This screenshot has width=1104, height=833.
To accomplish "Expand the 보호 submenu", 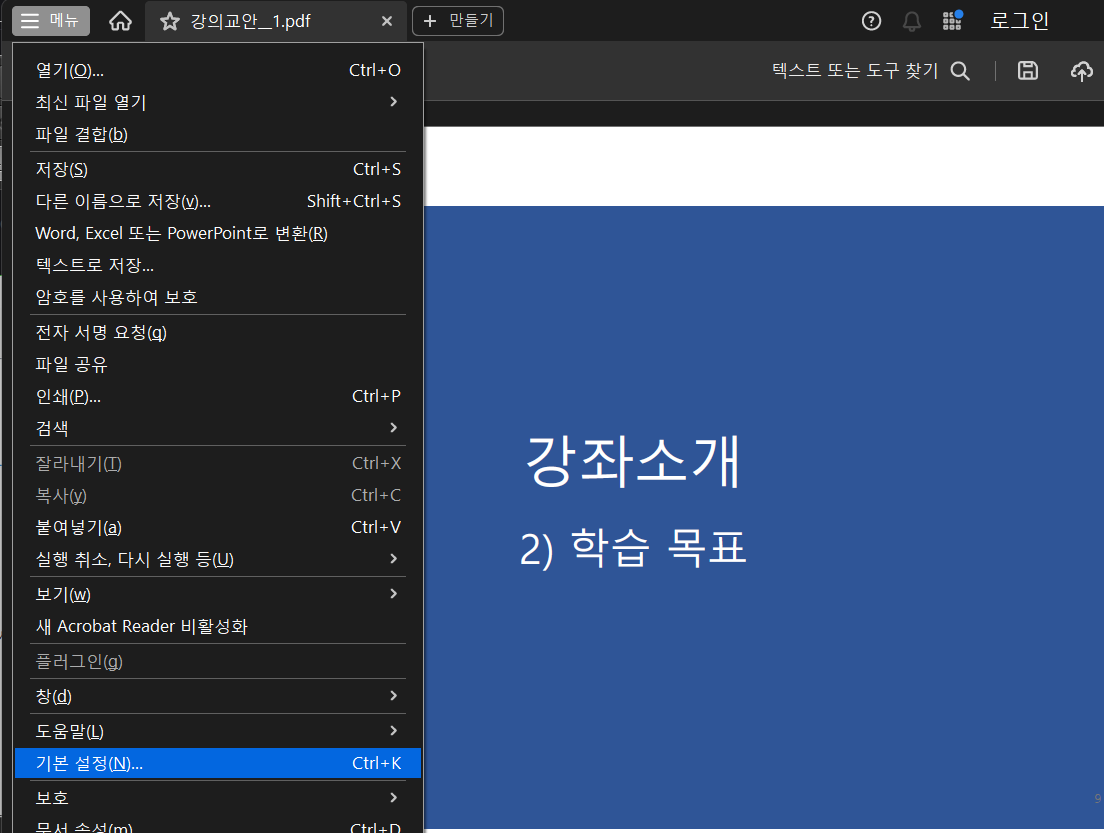I will coord(218,798).
